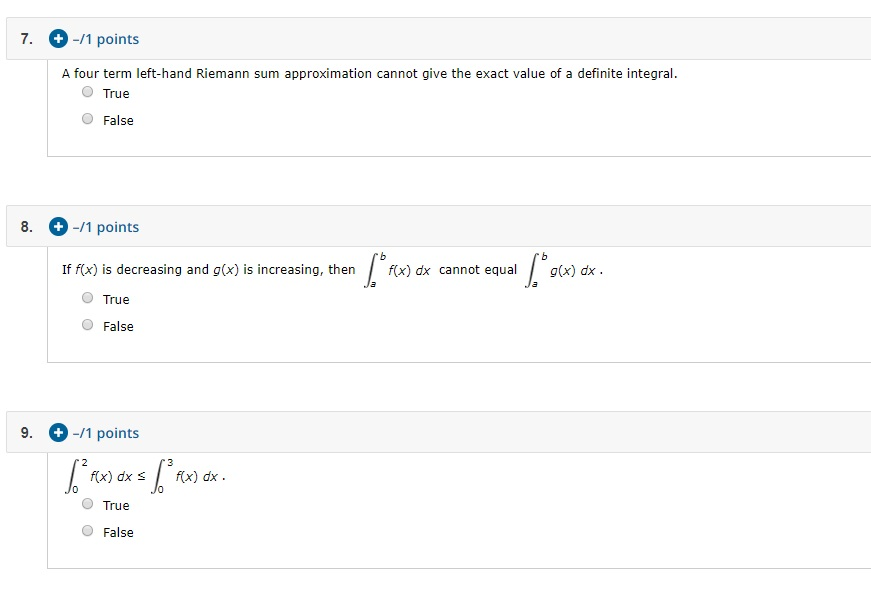Viewport: 871px width, 590px height.
Task: Mark True for question 9
Action: [87, 503]
